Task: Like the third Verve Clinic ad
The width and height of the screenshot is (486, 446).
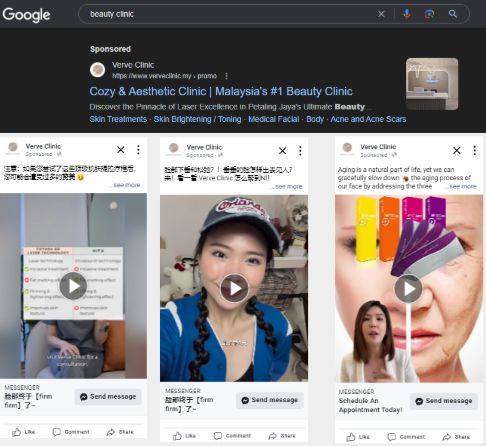Action: pyautogui.click(x=358, y=437)
